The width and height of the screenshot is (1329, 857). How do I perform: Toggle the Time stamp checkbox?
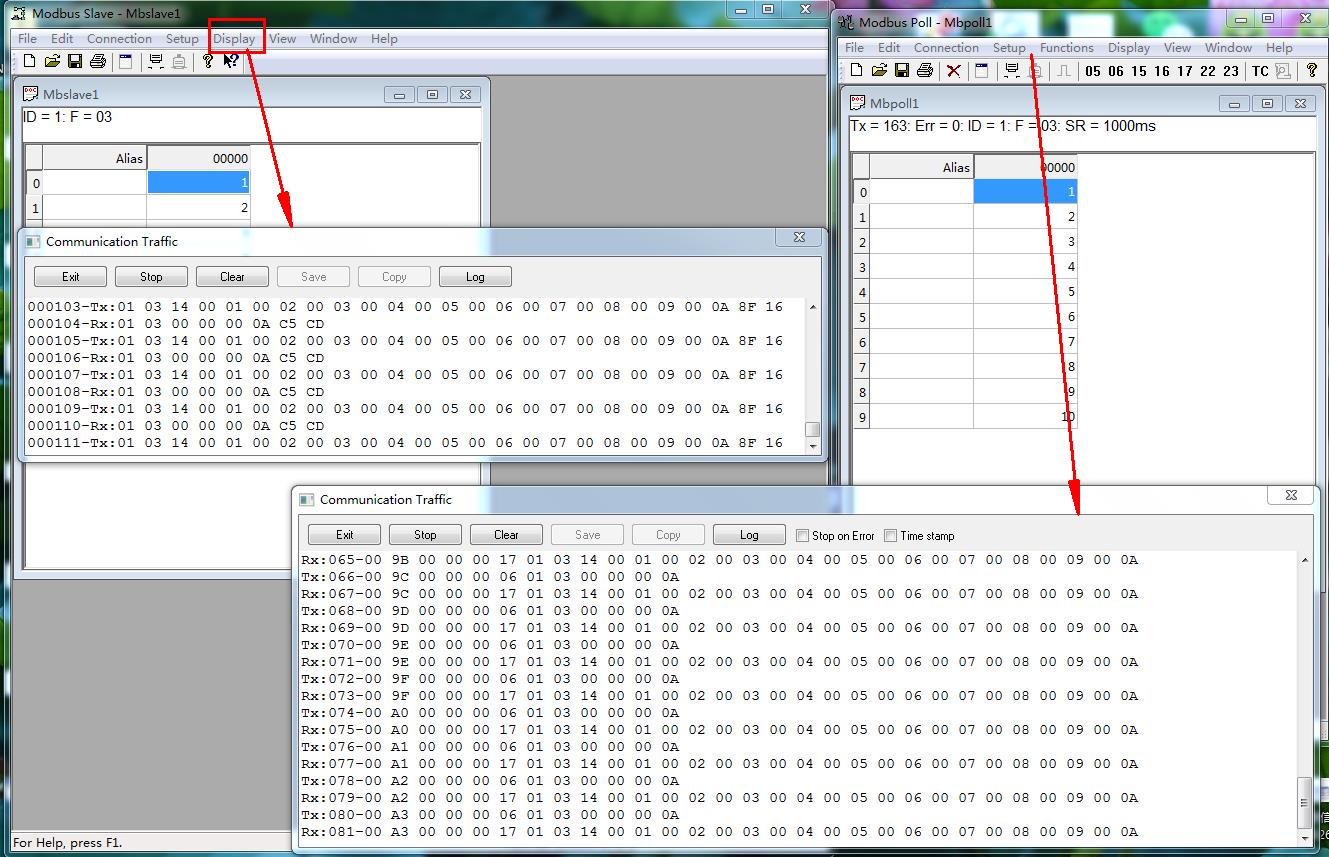[890, 536]
